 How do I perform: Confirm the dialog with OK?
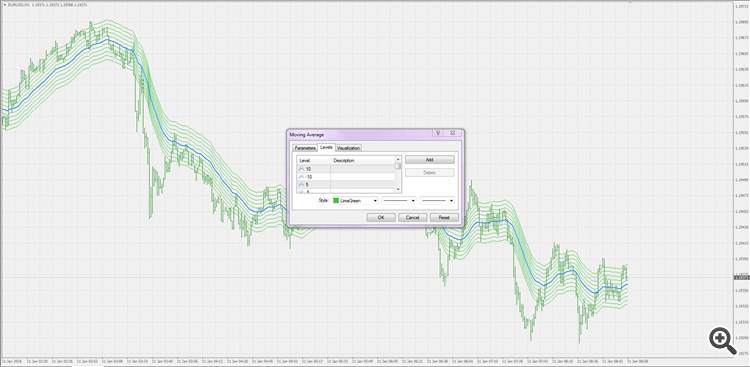381,217
